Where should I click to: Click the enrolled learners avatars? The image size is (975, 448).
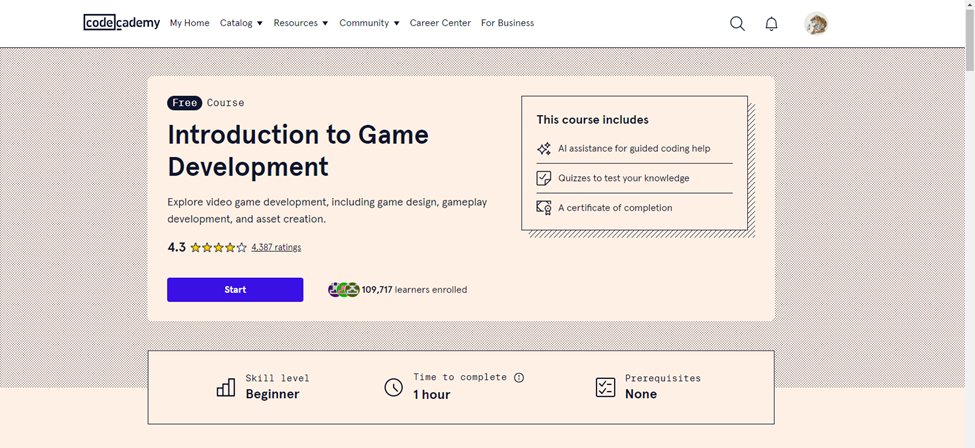[x=344, y=289]
